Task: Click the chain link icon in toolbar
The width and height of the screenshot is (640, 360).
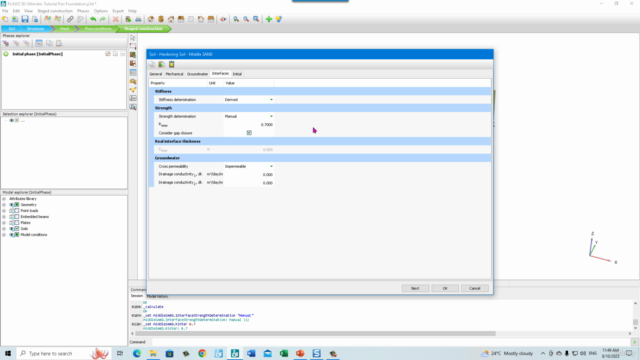Action: click(70, 19)
